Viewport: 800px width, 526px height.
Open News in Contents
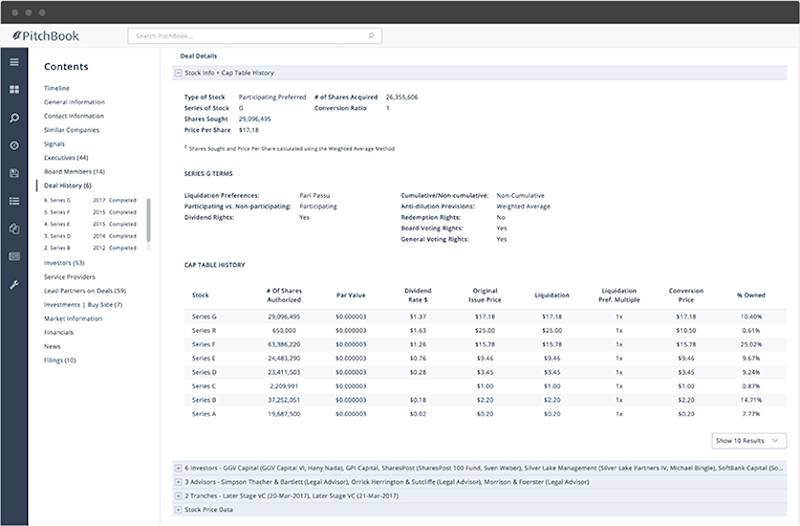pyautogui.click(x=52, y=346)
